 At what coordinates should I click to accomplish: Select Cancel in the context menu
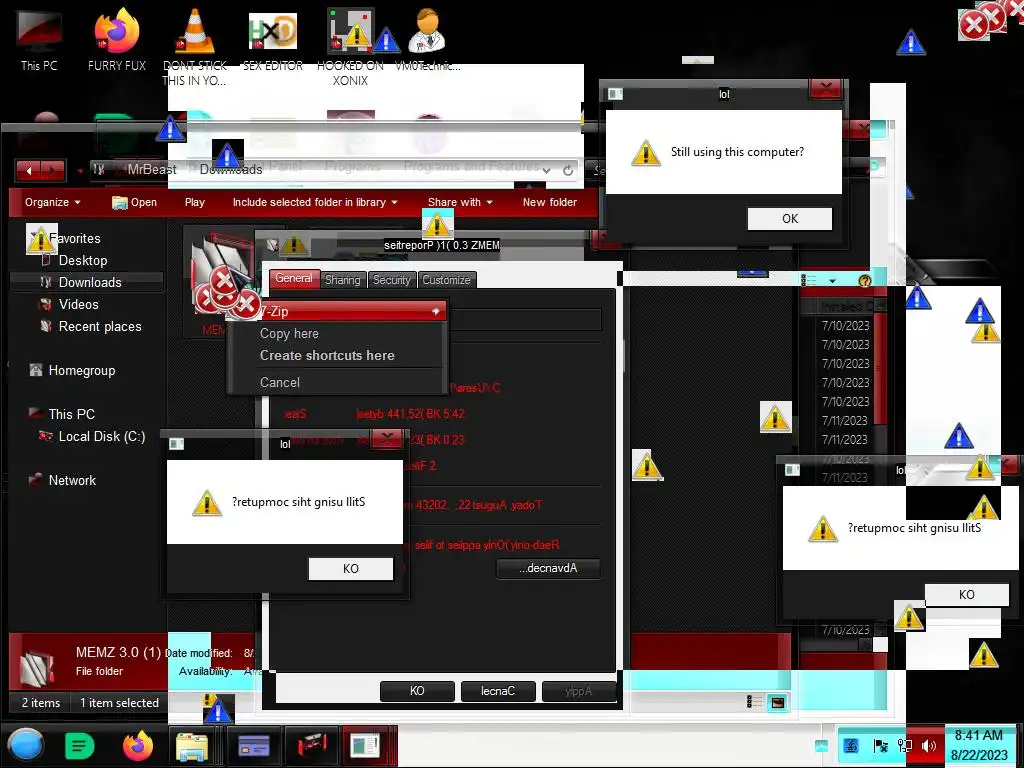(280, 383)
